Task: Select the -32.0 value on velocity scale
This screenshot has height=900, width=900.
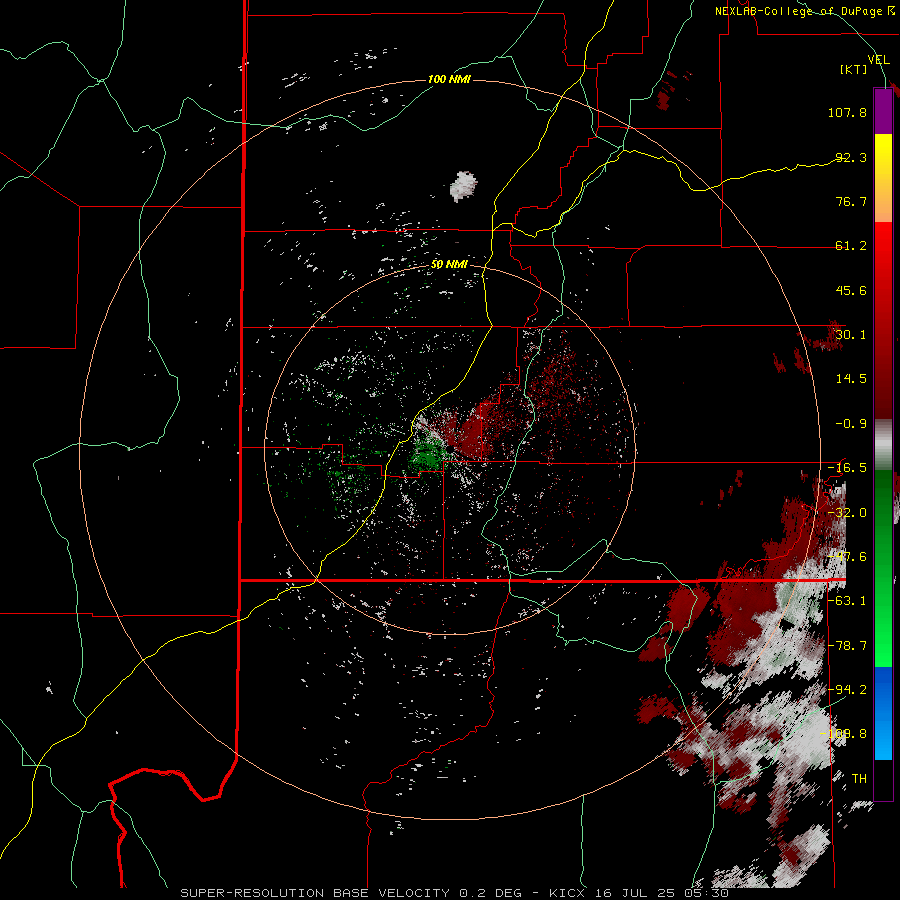Action: [847, 513]
